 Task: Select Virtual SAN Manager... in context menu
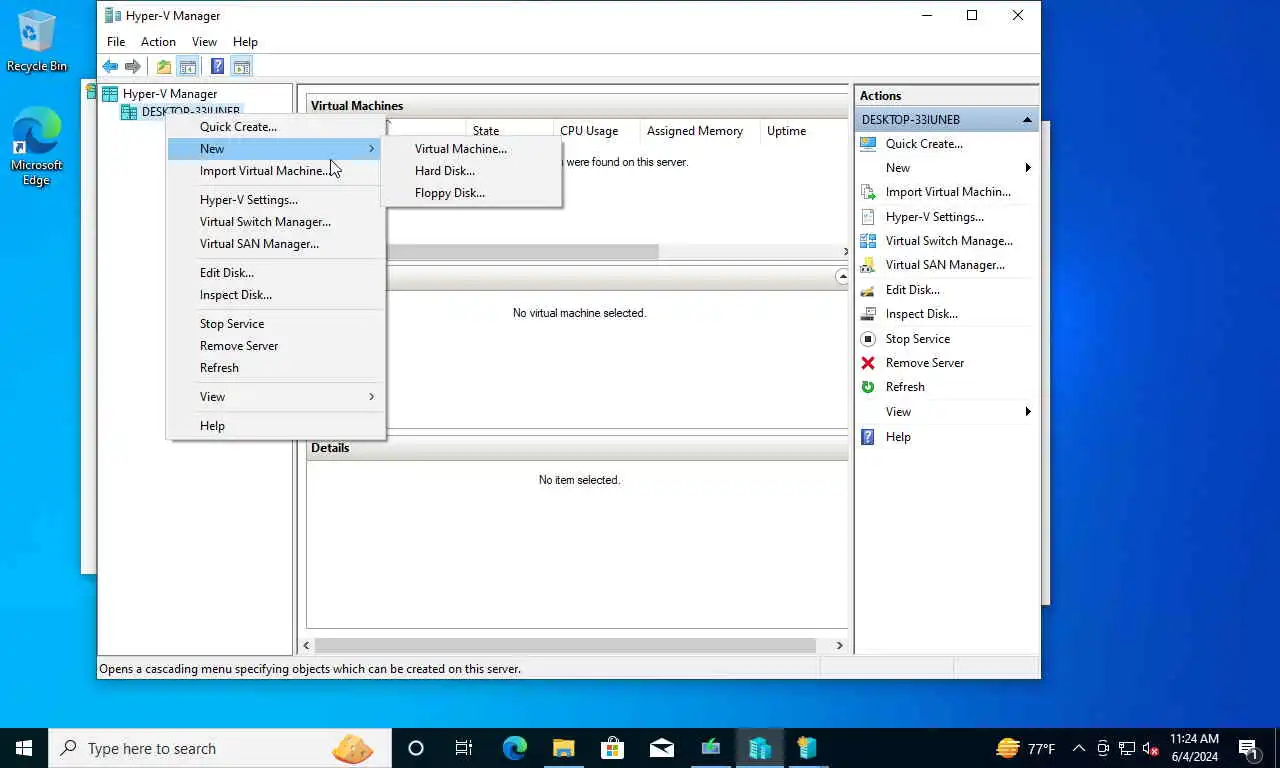pos(275,244)
